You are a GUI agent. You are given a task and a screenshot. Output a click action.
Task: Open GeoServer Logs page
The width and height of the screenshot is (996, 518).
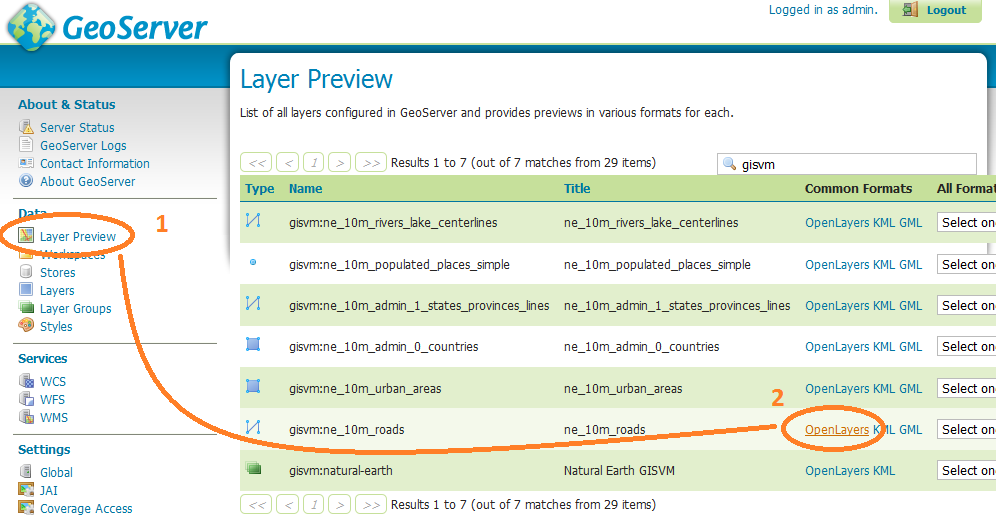tap(83, 145)
